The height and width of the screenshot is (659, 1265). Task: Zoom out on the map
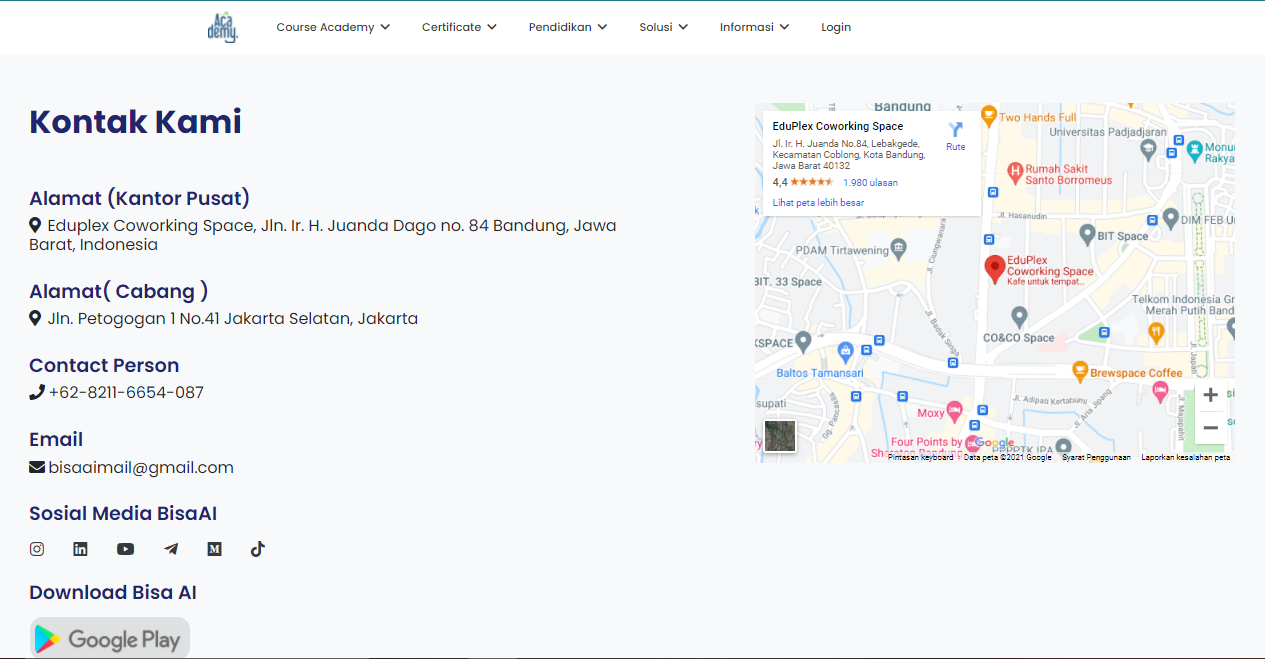(x=1210, y=428)
